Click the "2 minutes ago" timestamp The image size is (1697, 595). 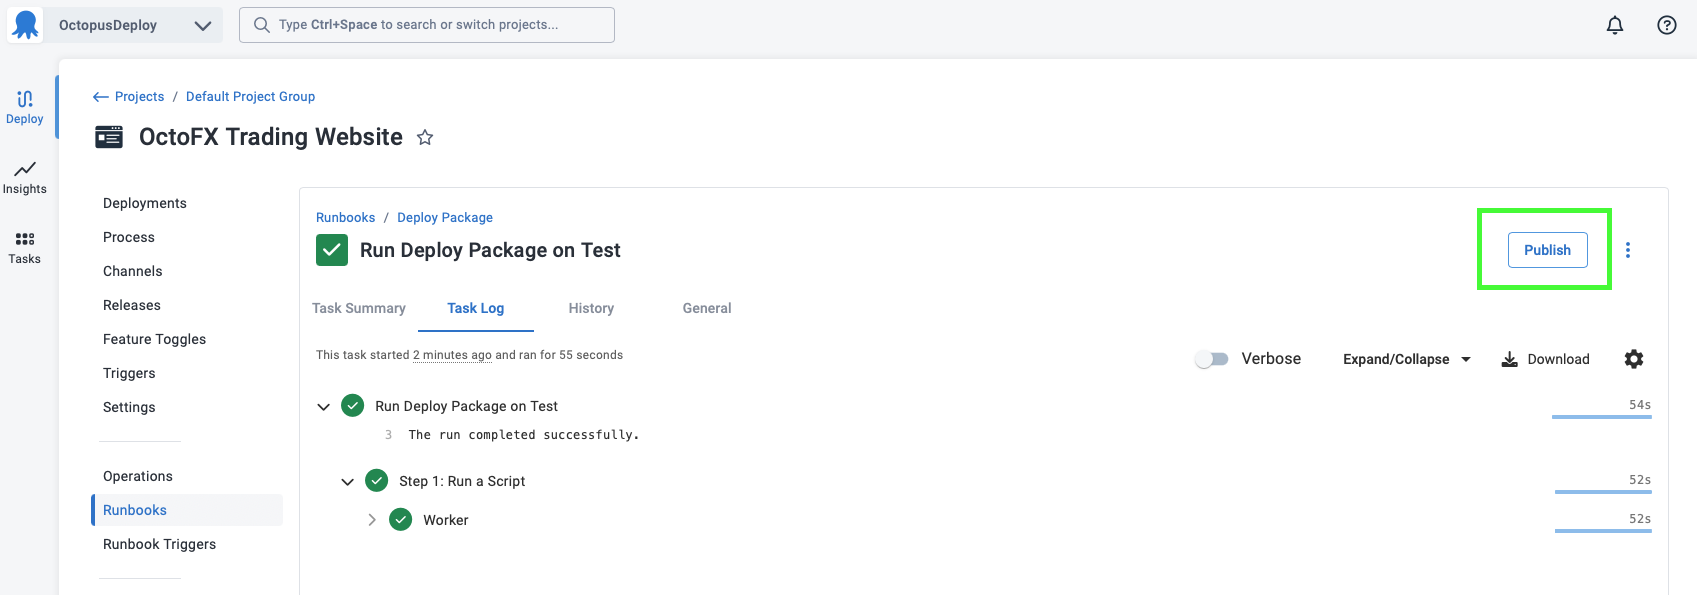(x=452, y=355)
